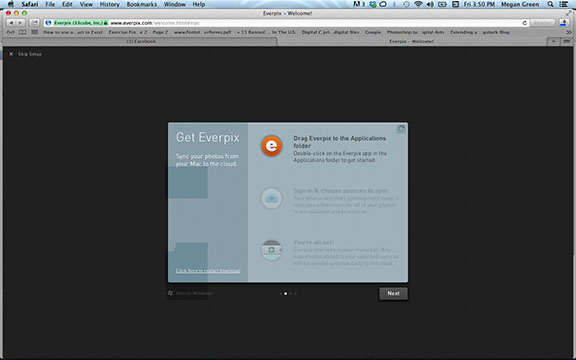
Task: Click the orange Everpix 'e' app icon
Action: pos(271,146)
